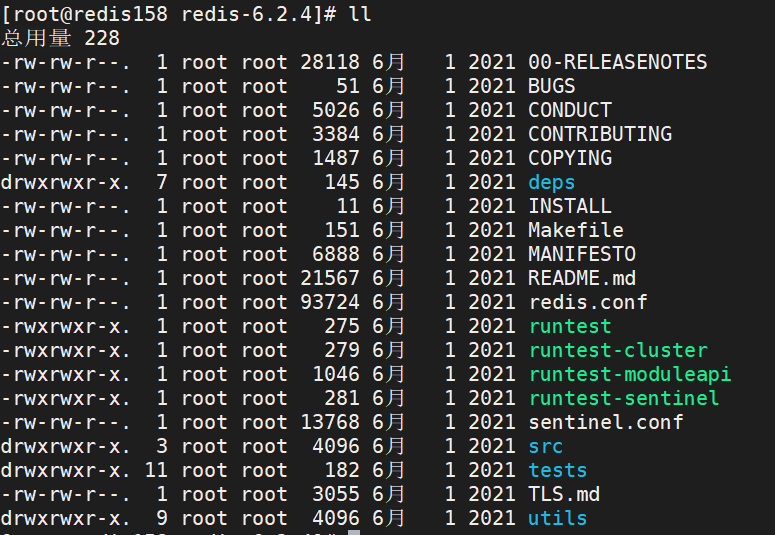The height and width of the screenshot is (535, 775).
Task: Select file size 13768 of sentinel.conf
Action: coord(330,422)
